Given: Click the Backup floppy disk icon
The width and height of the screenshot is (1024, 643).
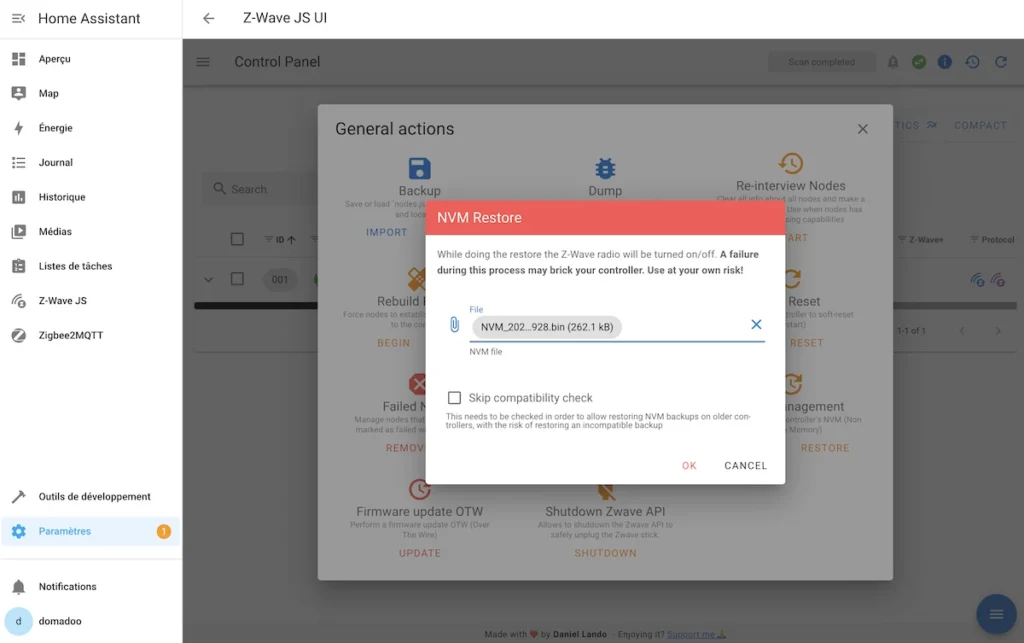Looking at the screenshot, I should click(x=419, y=168).
